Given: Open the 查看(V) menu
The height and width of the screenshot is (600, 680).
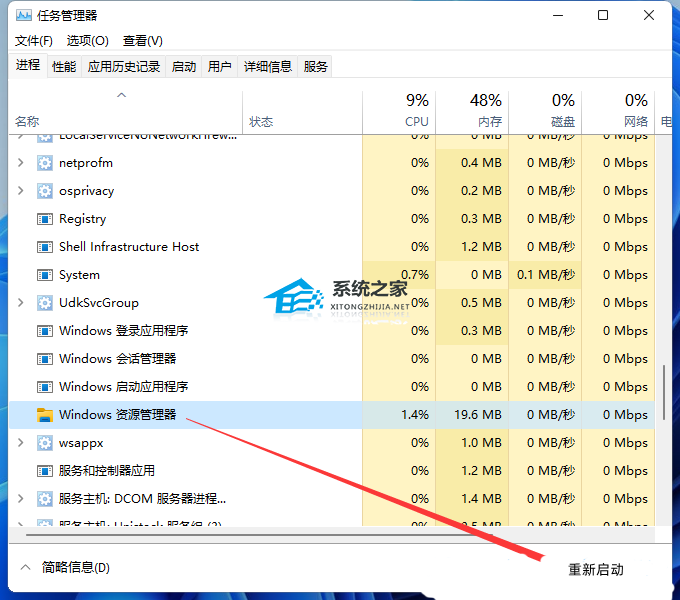Looking at the screenshot, I should [143, 41].
